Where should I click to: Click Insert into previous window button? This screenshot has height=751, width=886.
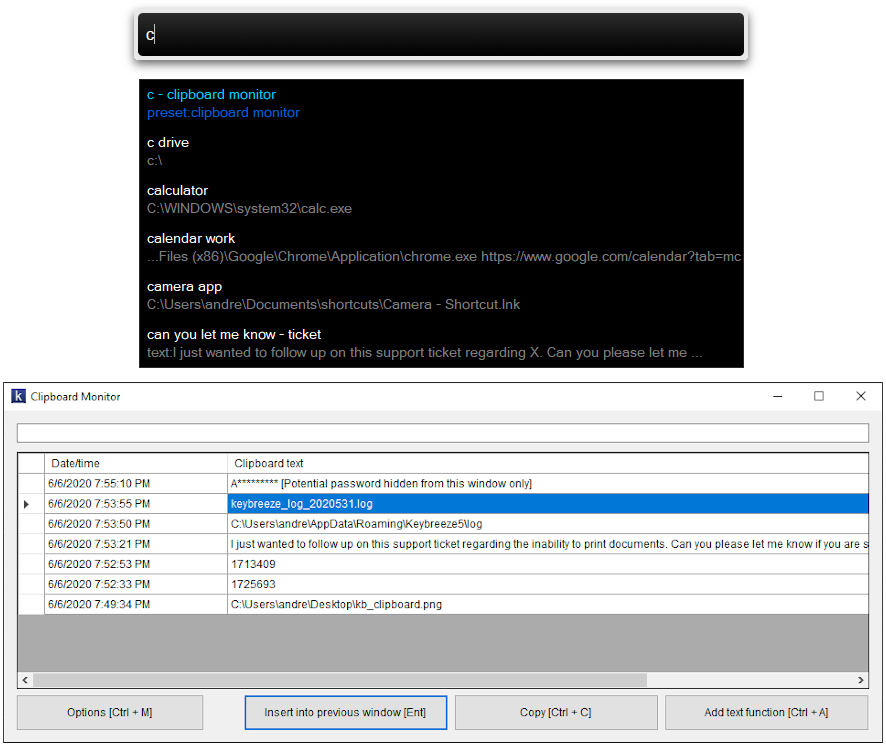(345, 713)
